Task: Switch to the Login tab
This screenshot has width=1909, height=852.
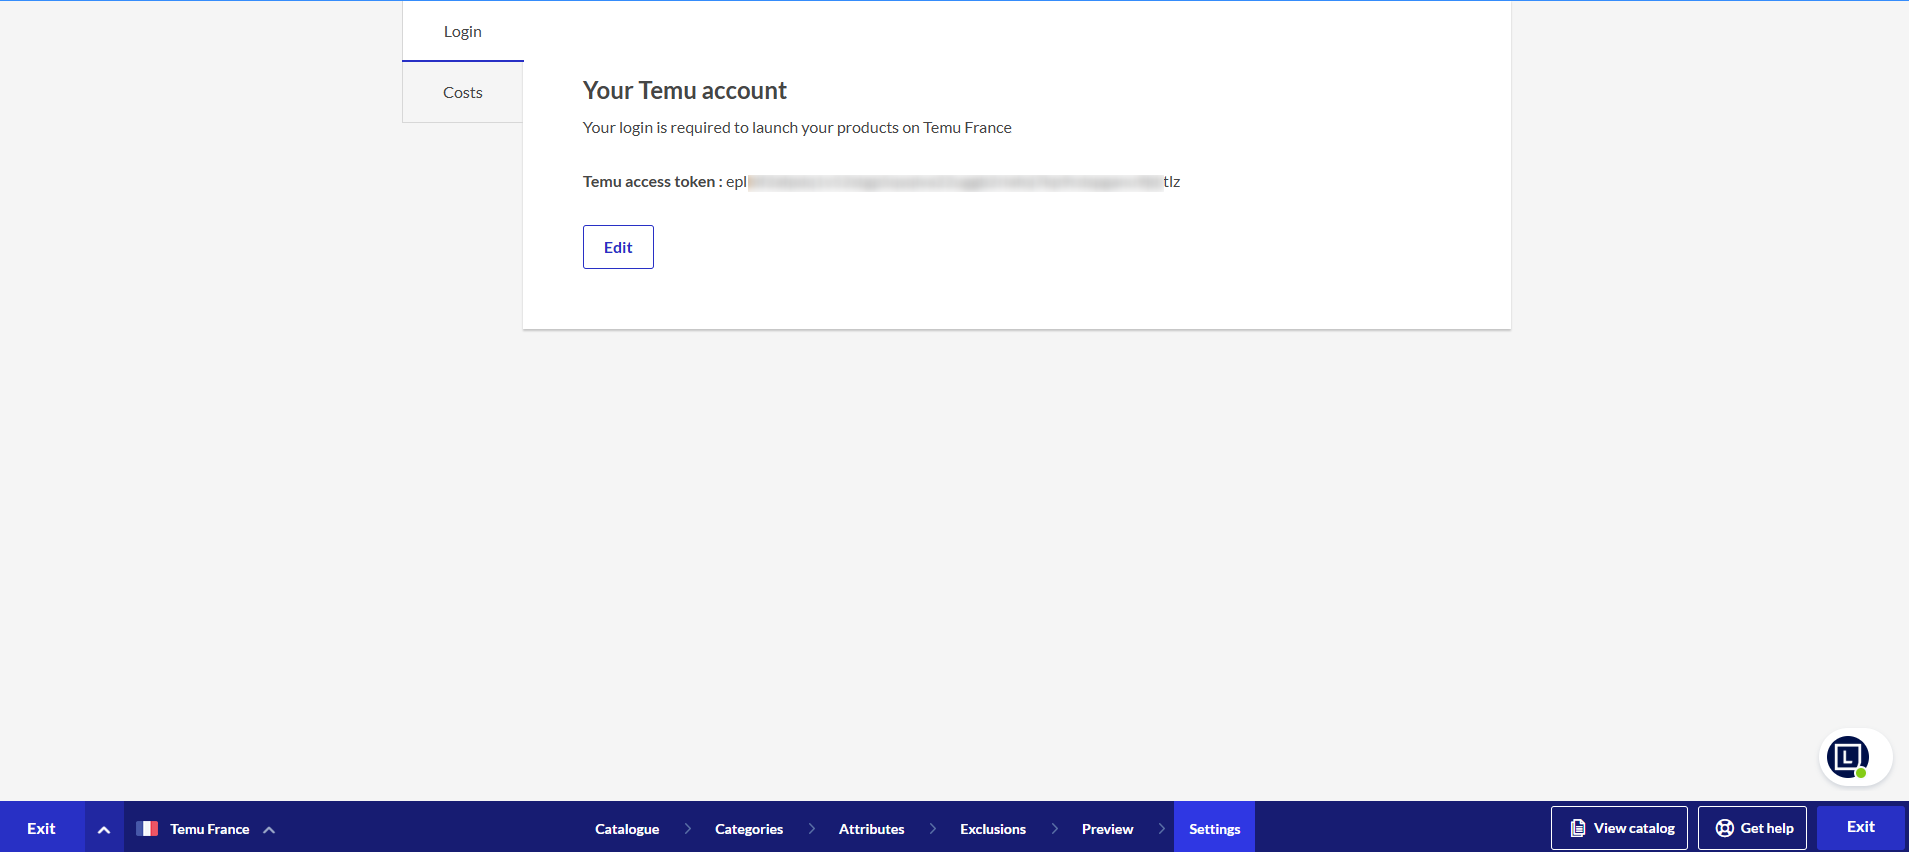Action: pyautogui.click(x=463, y=31)
